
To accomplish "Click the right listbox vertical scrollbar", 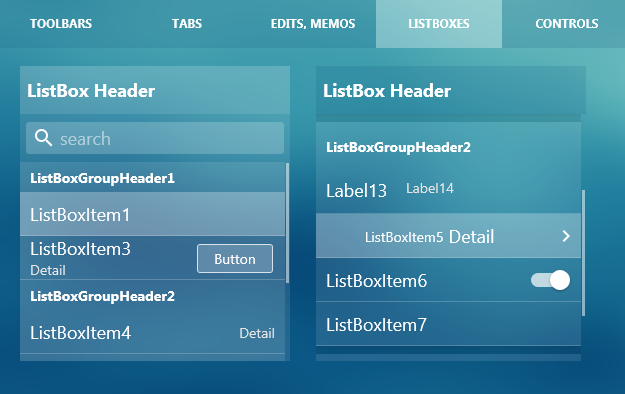I will 584,253.
